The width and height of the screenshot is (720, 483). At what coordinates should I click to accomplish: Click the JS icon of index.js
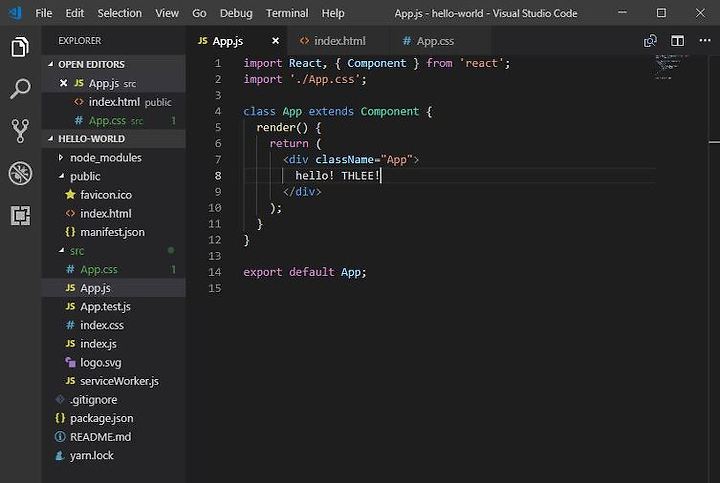pos(70,343)
